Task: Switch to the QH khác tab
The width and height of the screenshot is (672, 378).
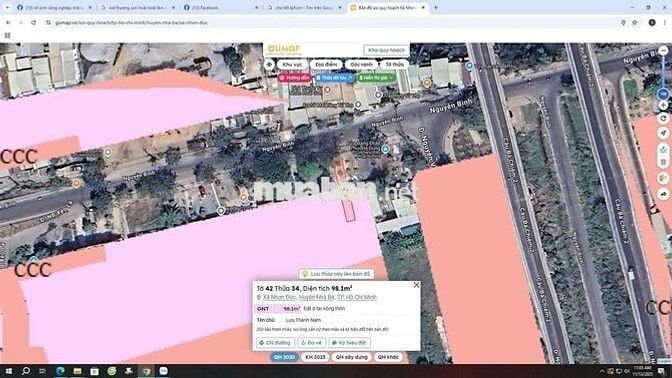Action: point(388,357)
